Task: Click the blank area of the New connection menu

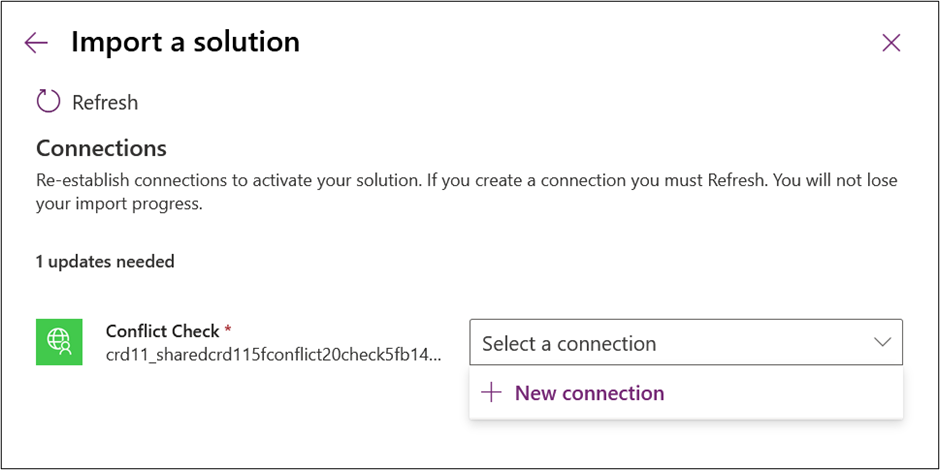Action: tap(779, 393)
